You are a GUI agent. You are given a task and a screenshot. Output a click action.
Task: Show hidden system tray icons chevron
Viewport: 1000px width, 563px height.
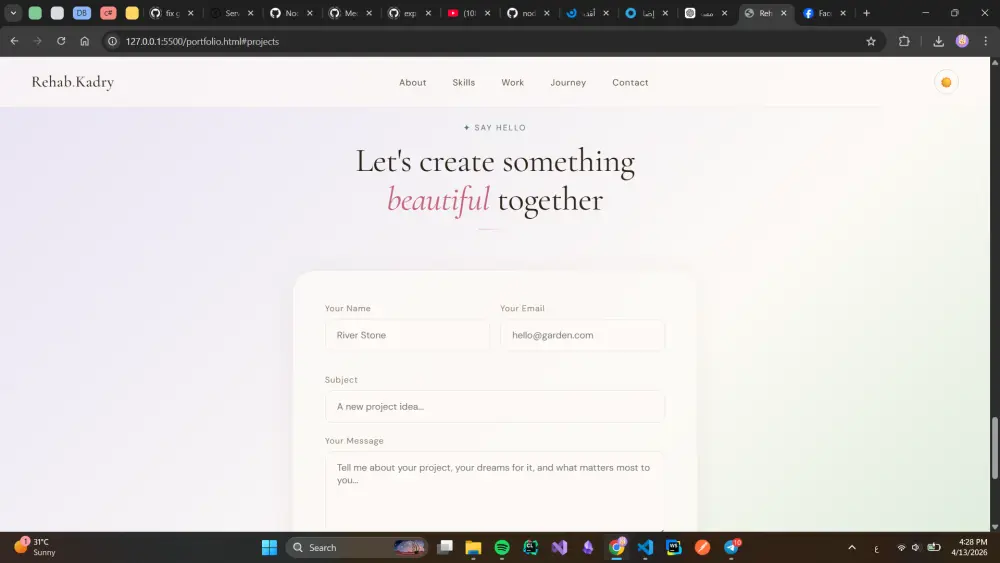851,547
